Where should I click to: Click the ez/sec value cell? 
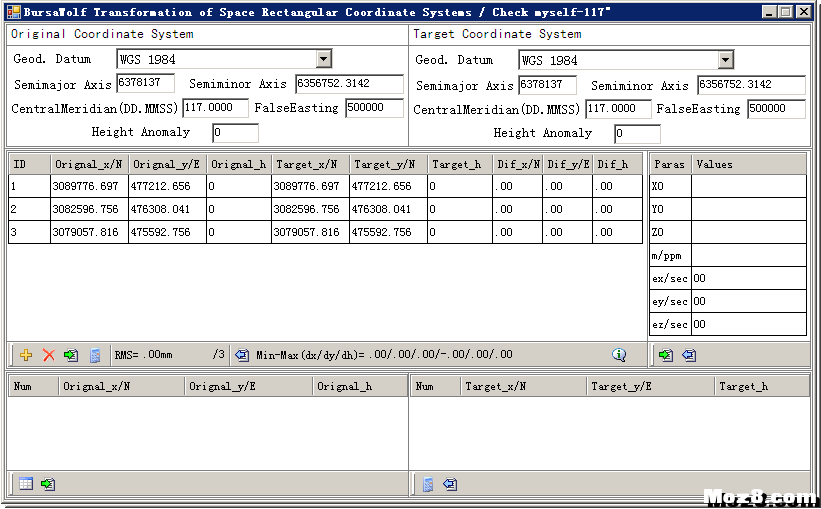[x=749, y=325]
